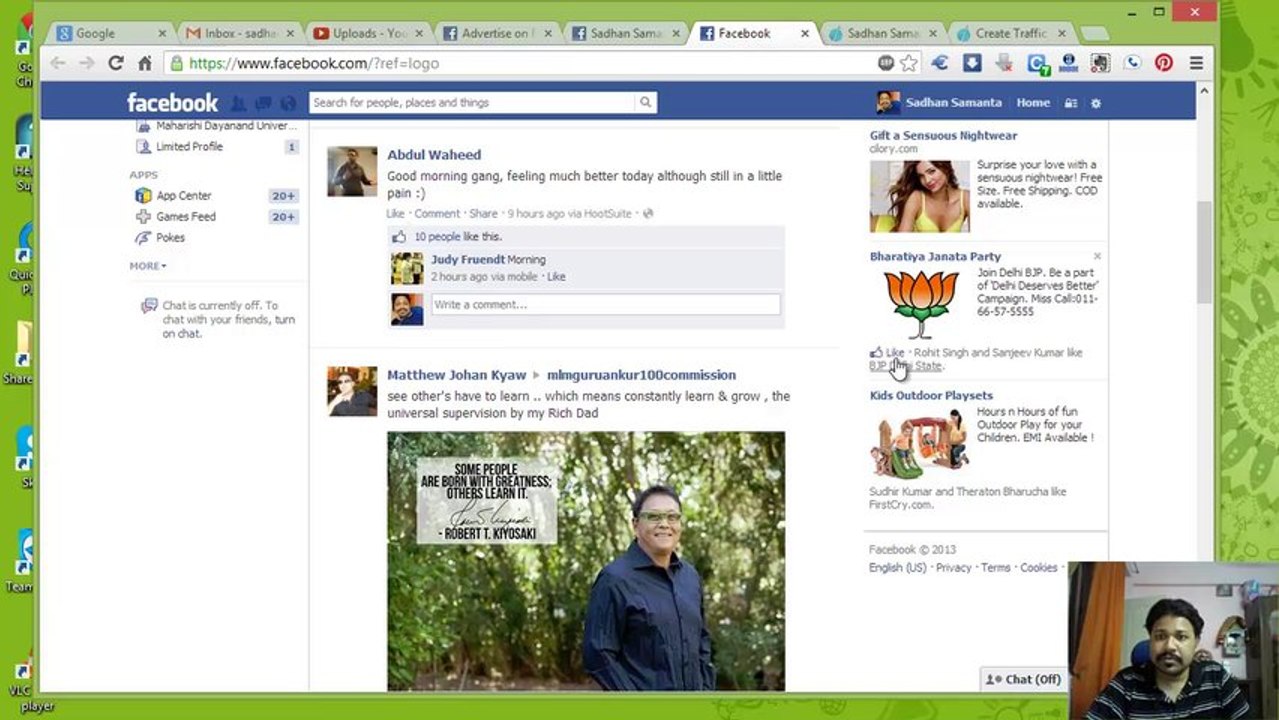Reload the page
Screen dimensions: 1279x720
116,63
